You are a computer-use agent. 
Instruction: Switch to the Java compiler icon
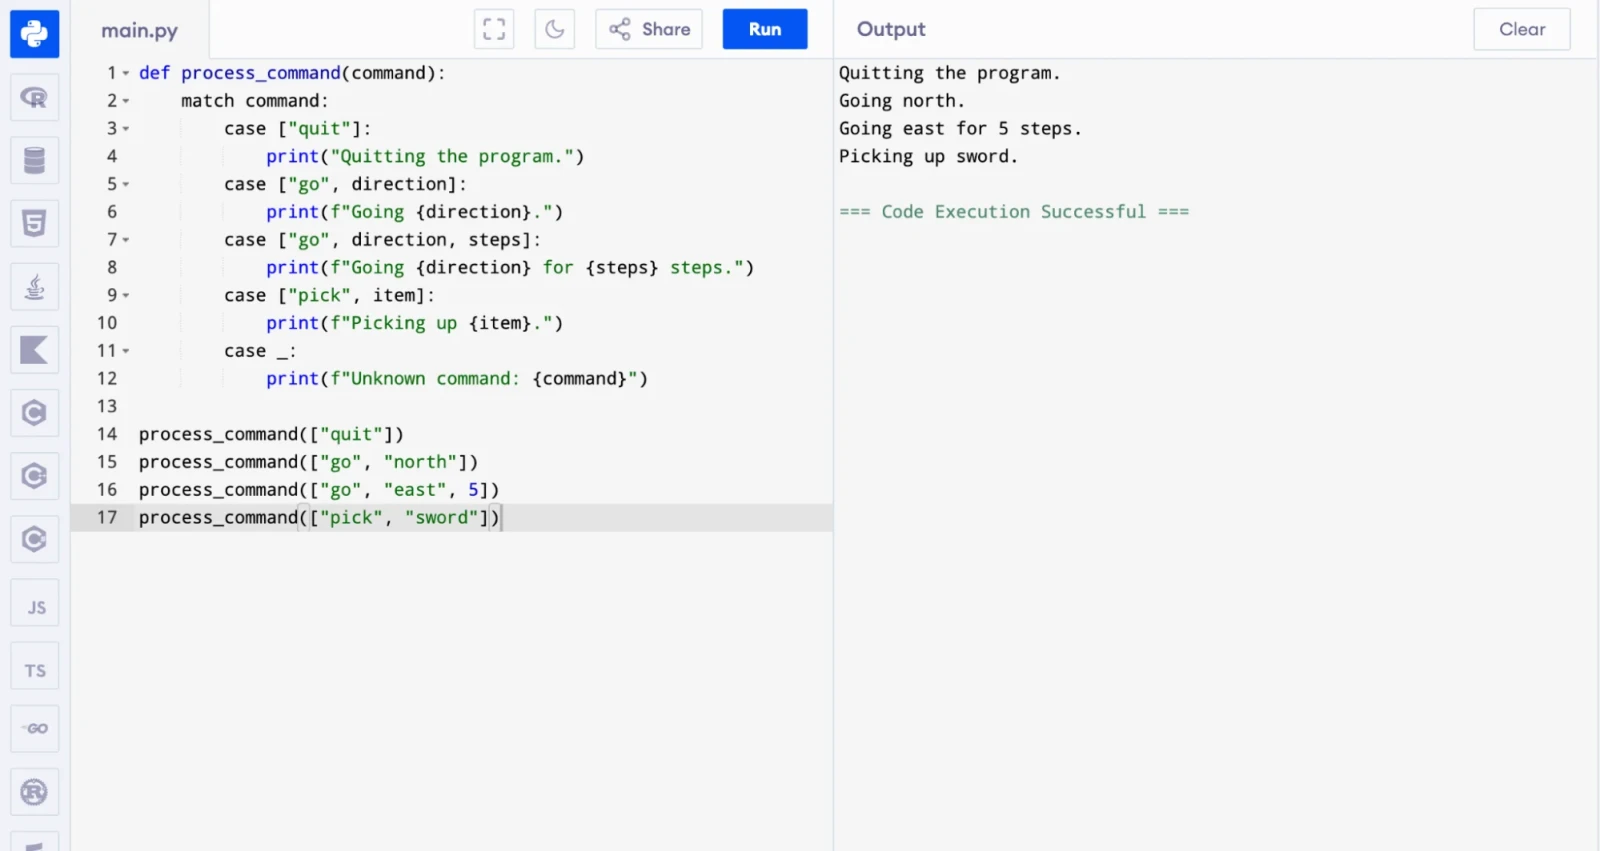tap(34, 287)
